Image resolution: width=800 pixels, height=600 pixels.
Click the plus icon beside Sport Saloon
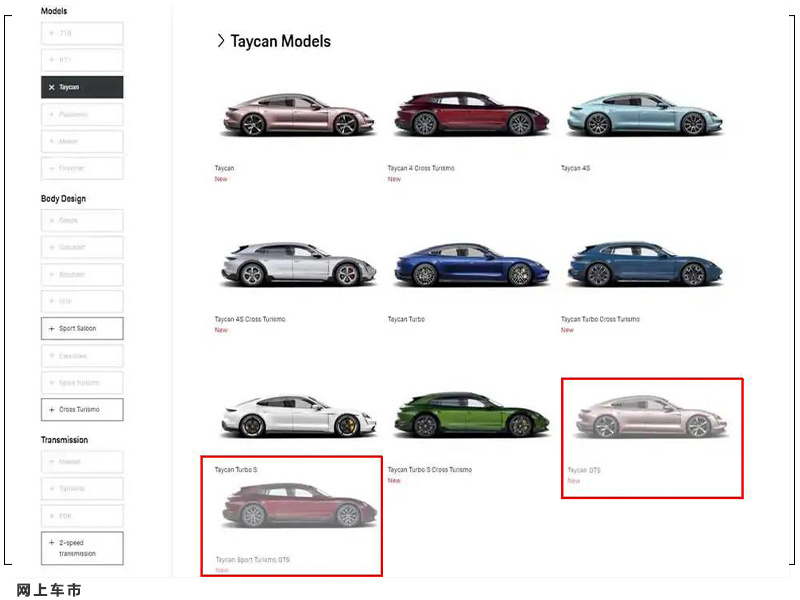coord(52,329)
